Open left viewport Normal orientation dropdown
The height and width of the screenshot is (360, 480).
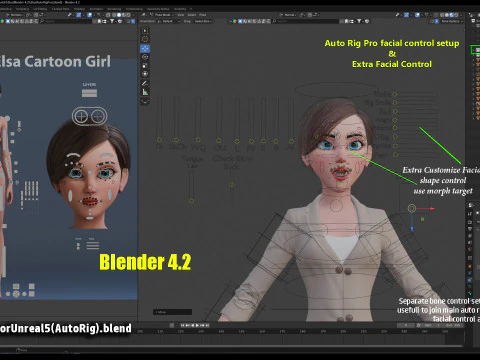click(x=15, y=15)
